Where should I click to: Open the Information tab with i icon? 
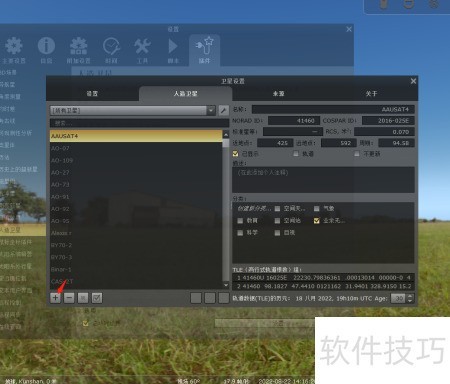point(46,50)
